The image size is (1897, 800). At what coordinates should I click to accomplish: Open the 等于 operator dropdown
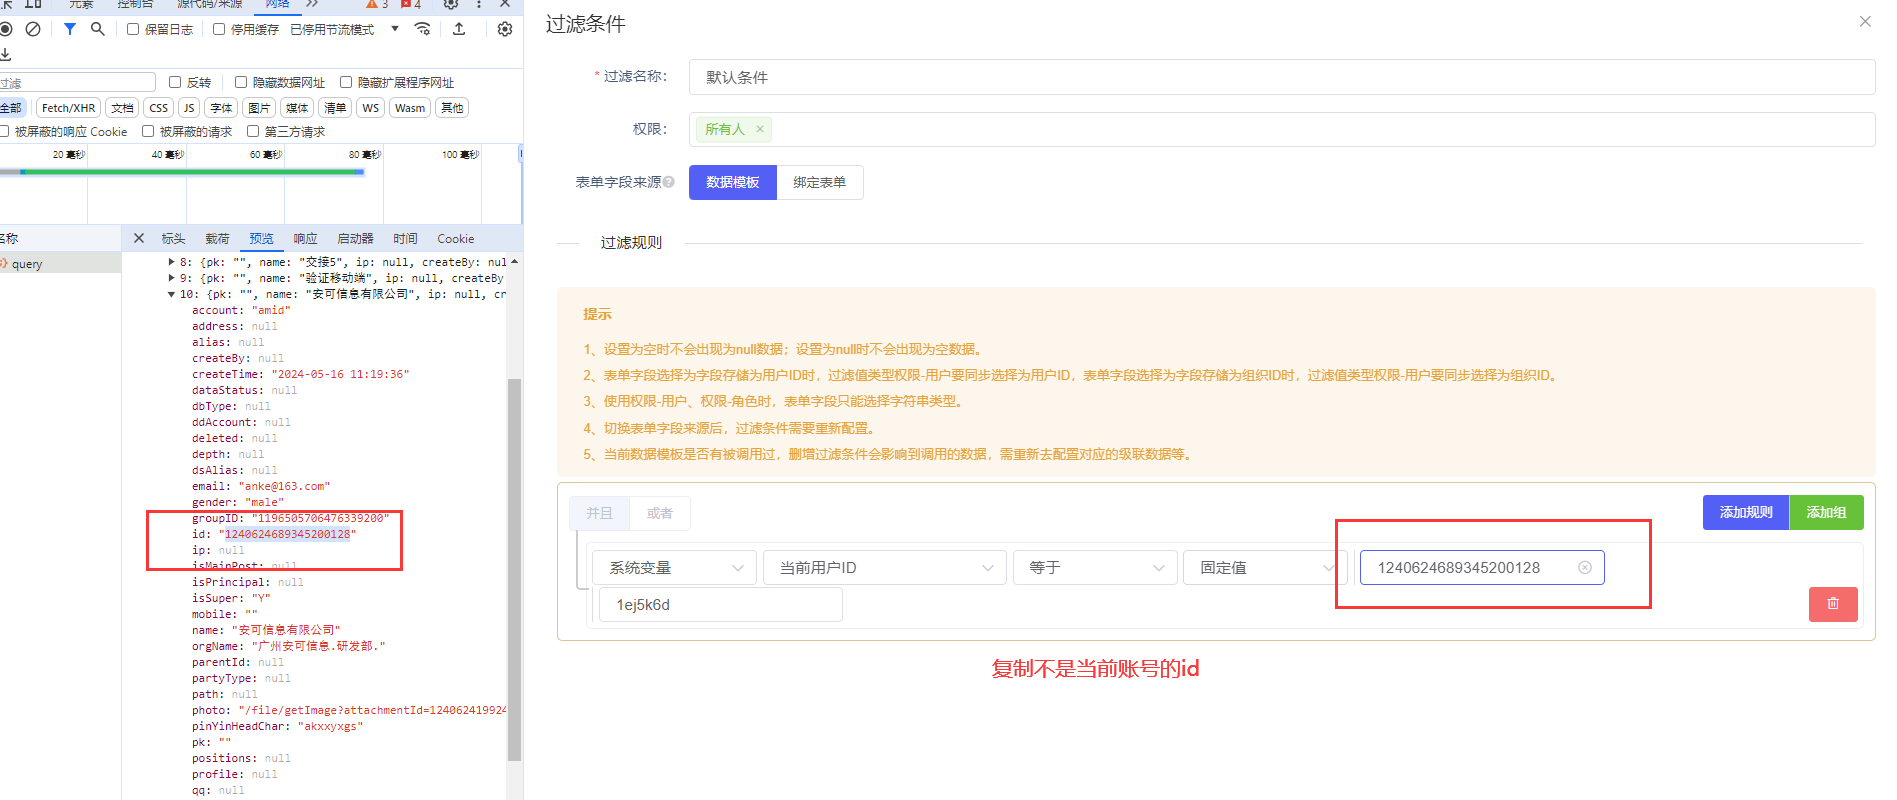[1093, 568]
